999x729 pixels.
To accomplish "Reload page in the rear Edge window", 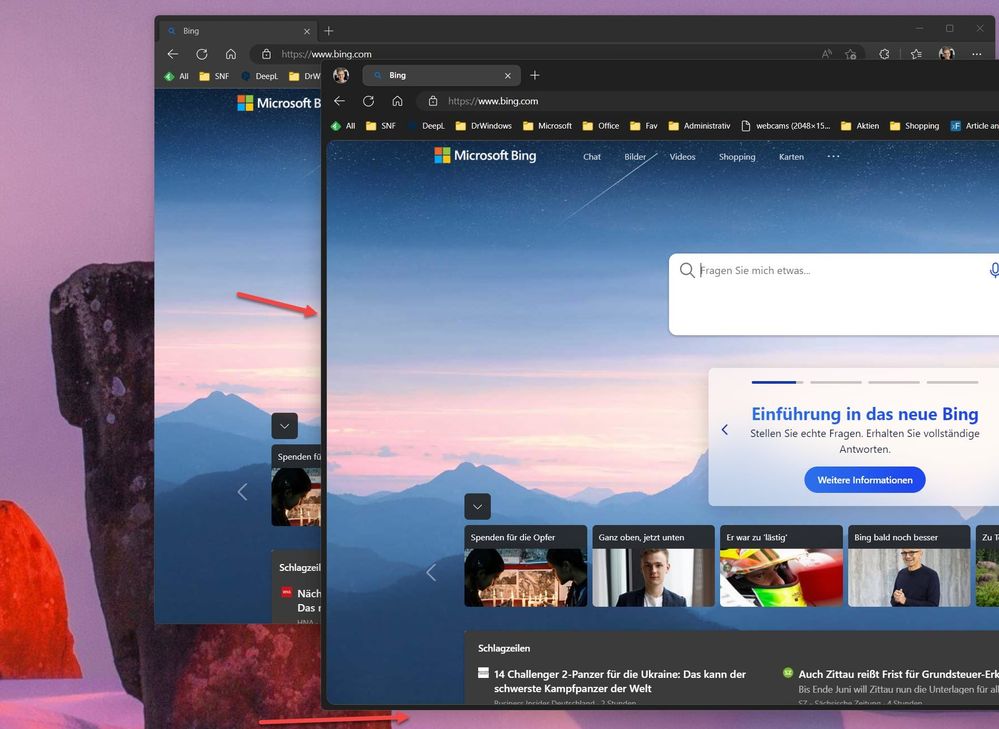I will point(201,54).
